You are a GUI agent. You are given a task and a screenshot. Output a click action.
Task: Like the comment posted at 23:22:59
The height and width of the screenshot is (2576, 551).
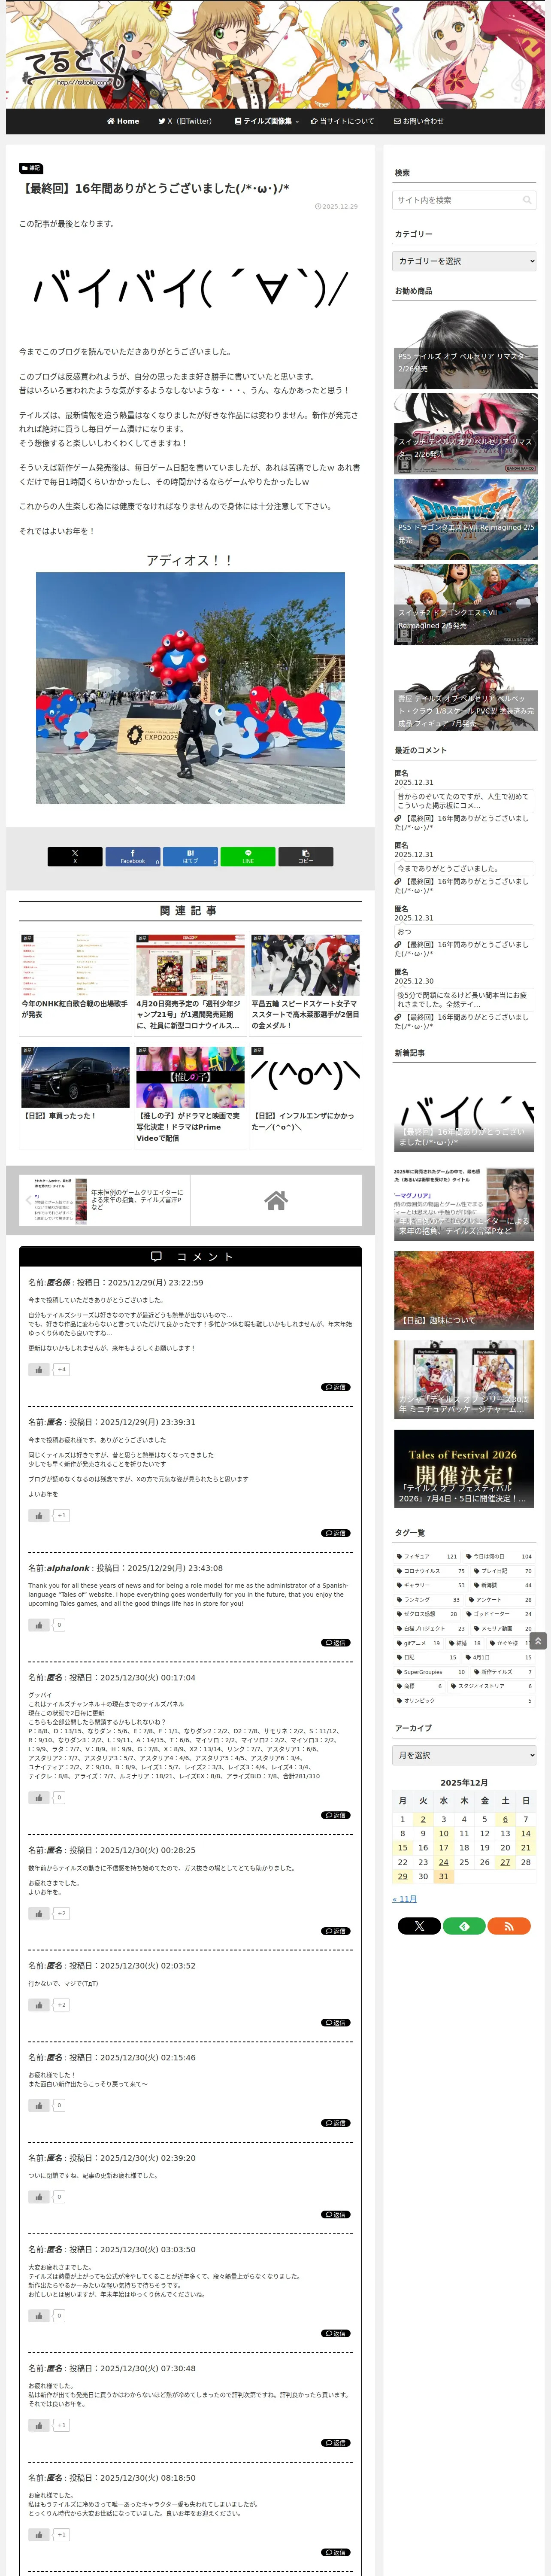pyautogui.click(x=39, y=1369)
